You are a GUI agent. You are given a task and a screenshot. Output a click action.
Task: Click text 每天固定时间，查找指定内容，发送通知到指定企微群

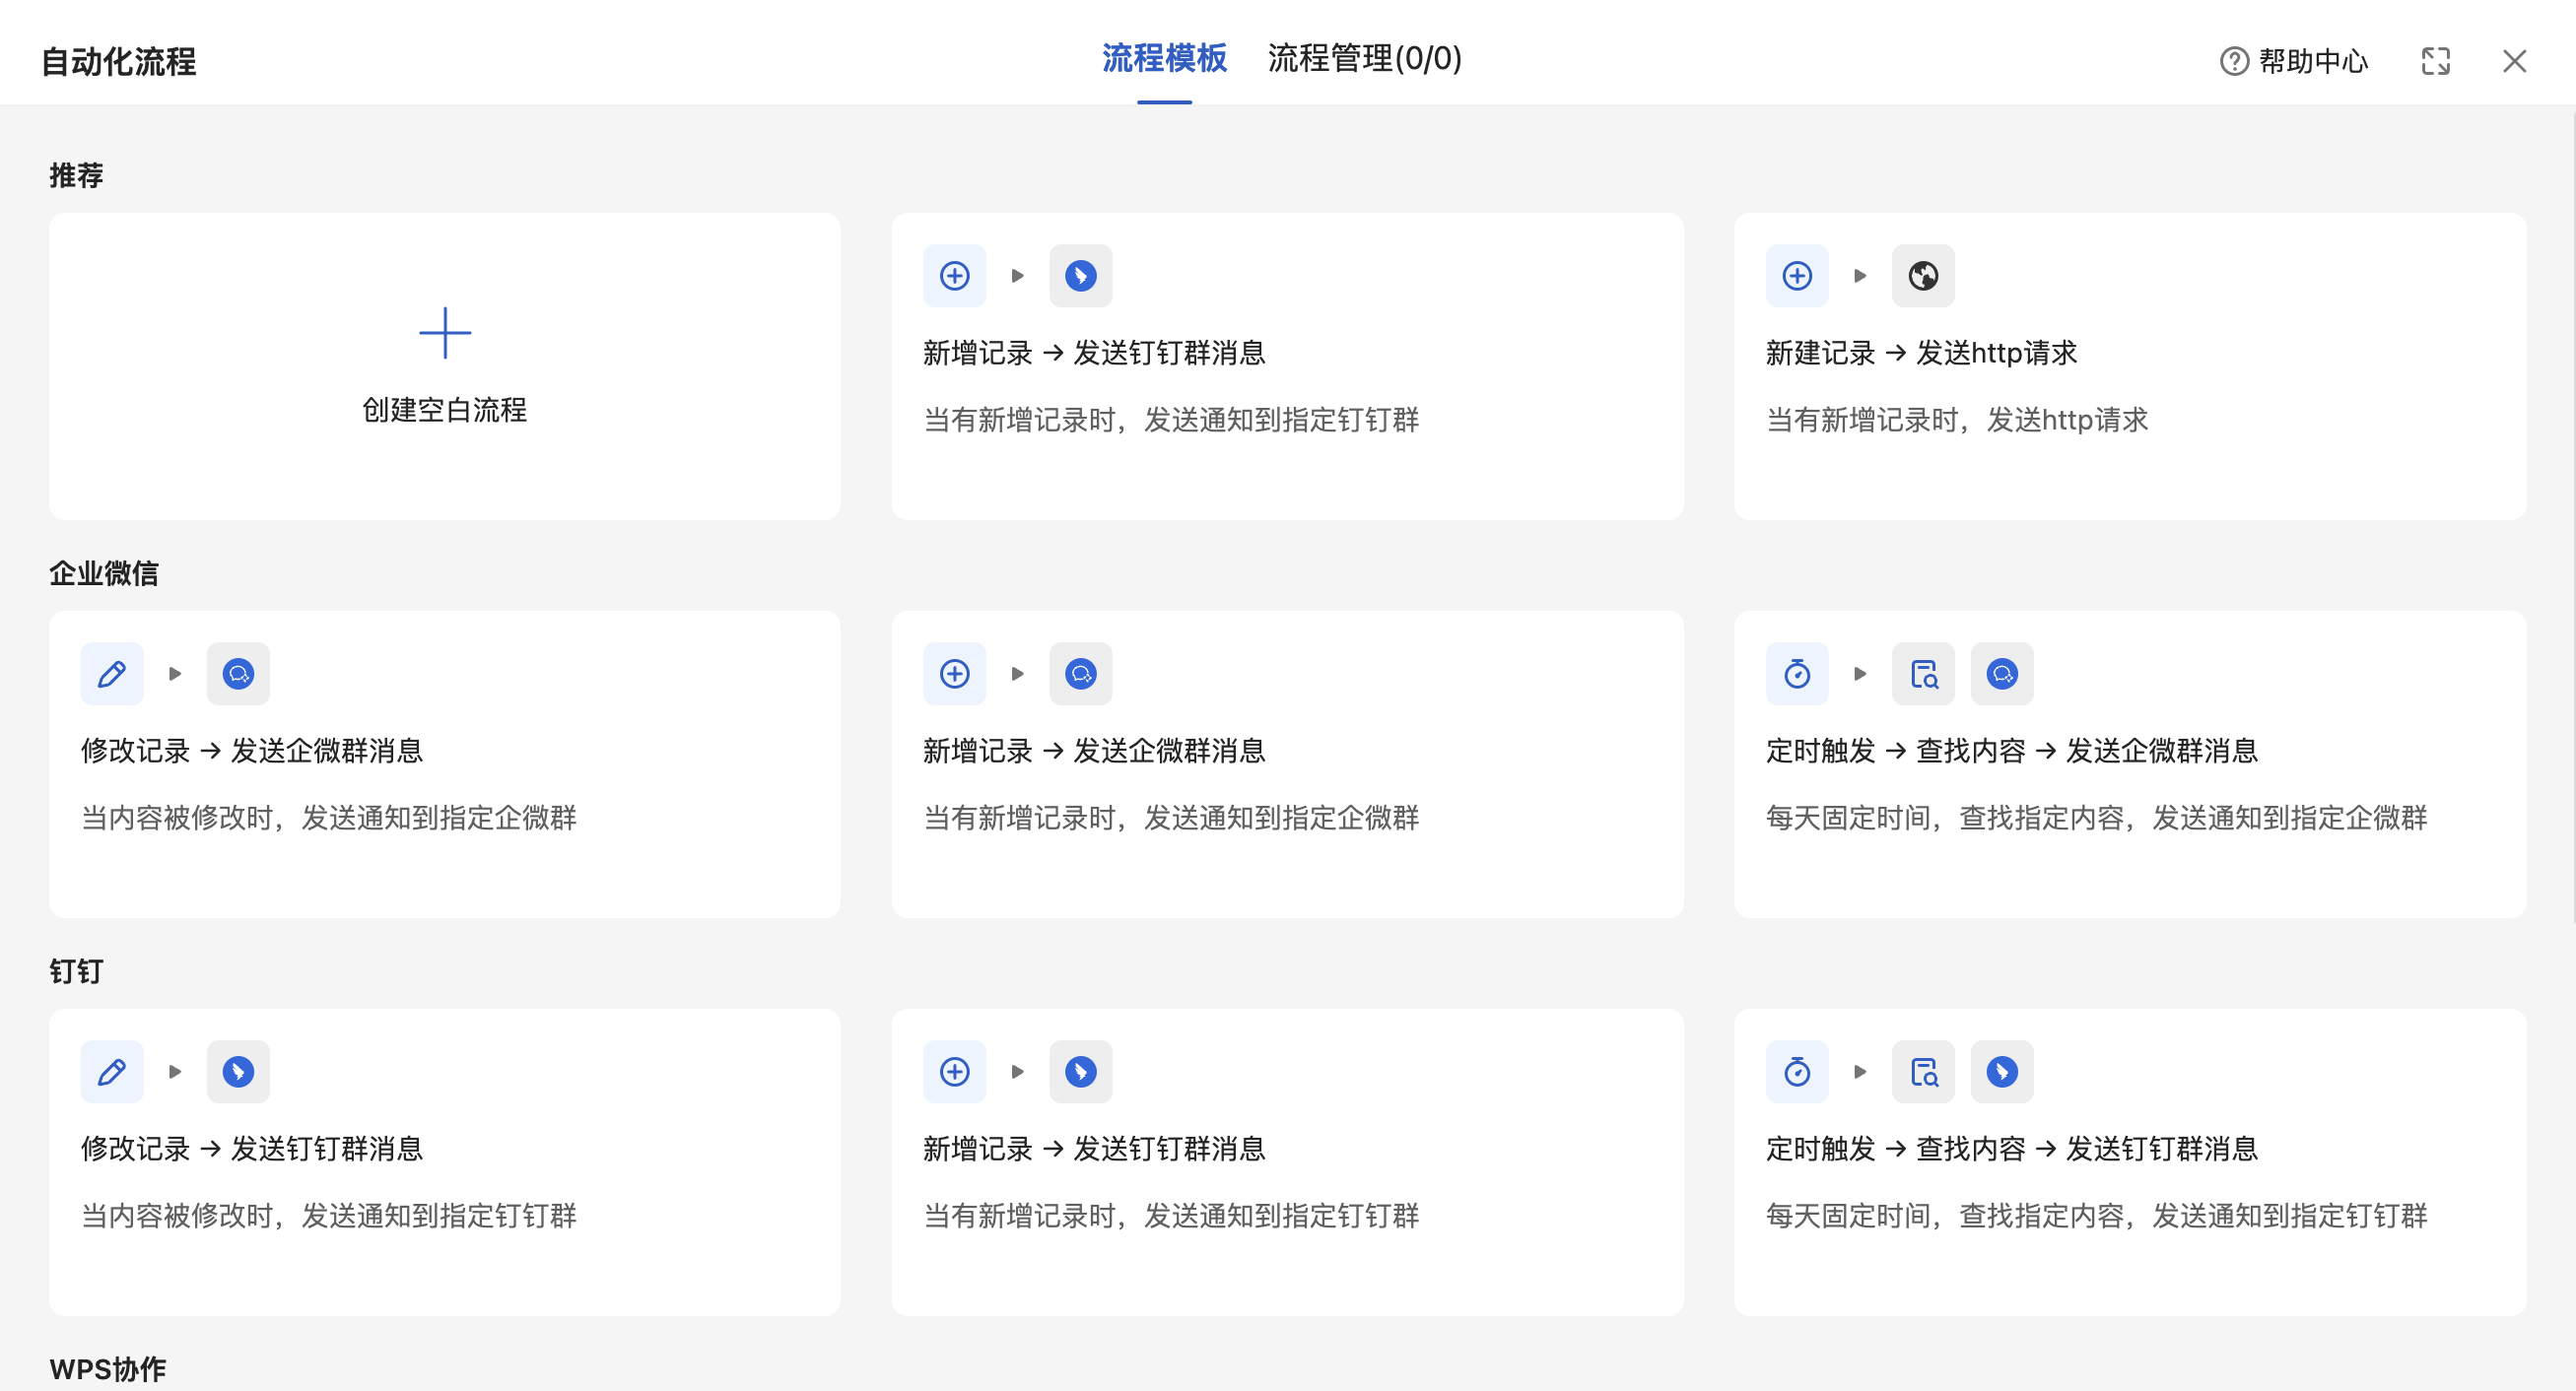(2096, 818)
